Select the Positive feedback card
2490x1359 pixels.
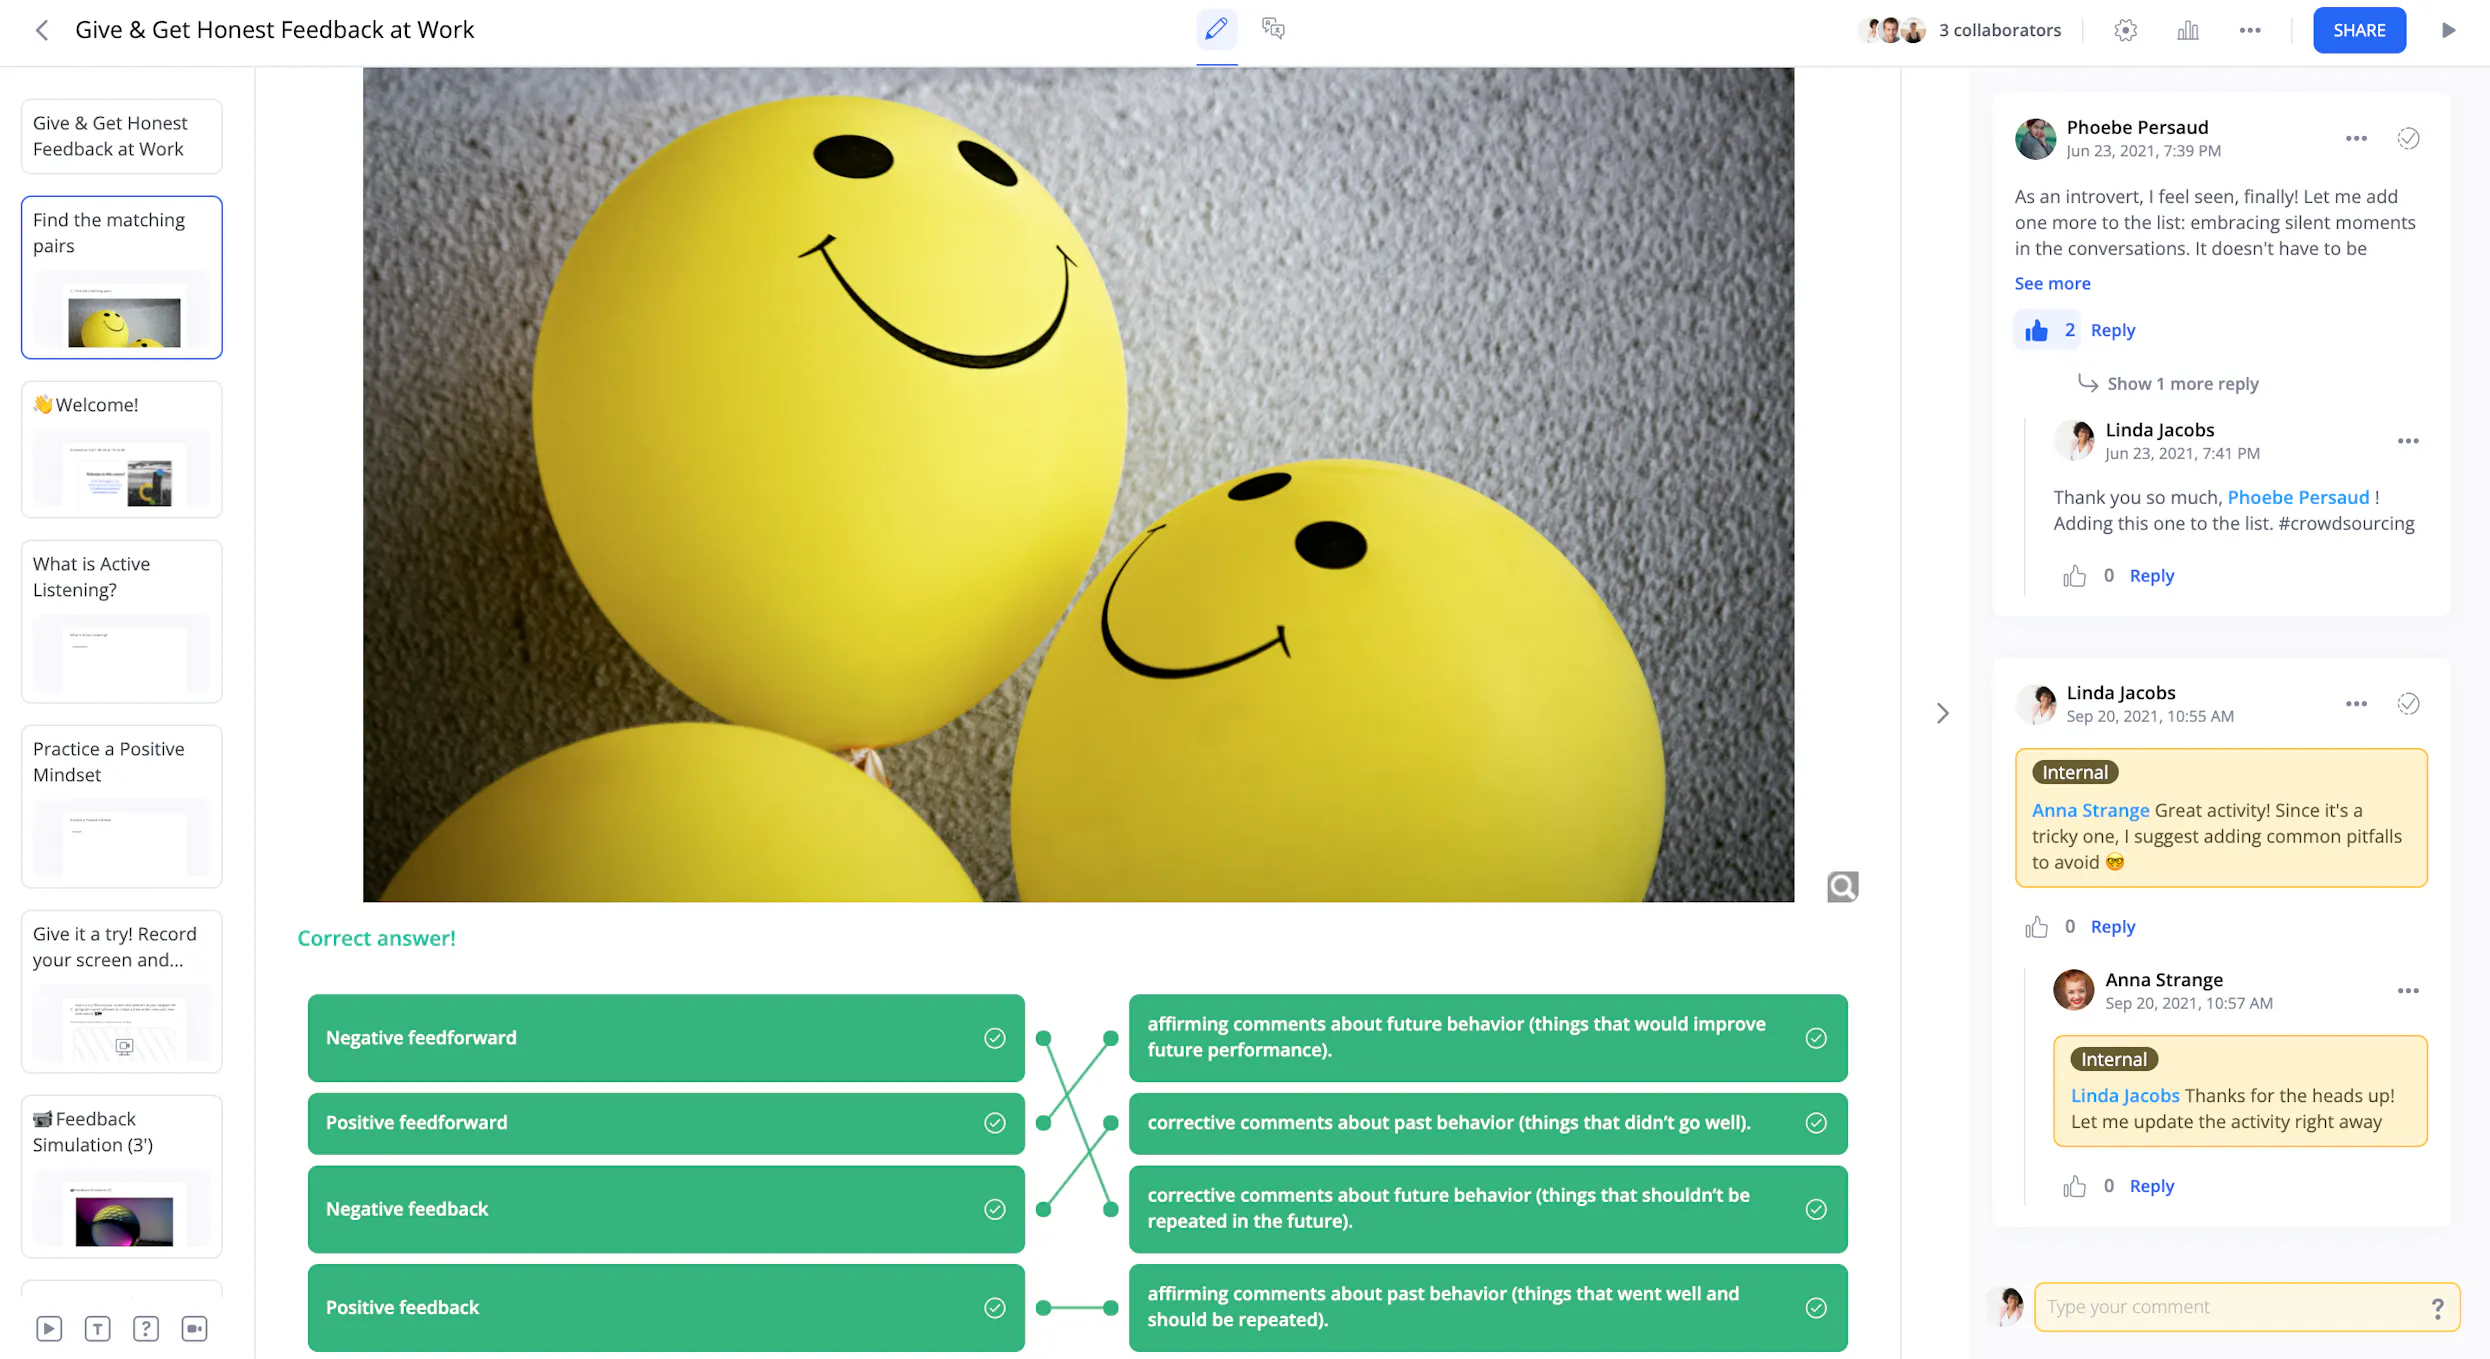(x=666, y=1307)
